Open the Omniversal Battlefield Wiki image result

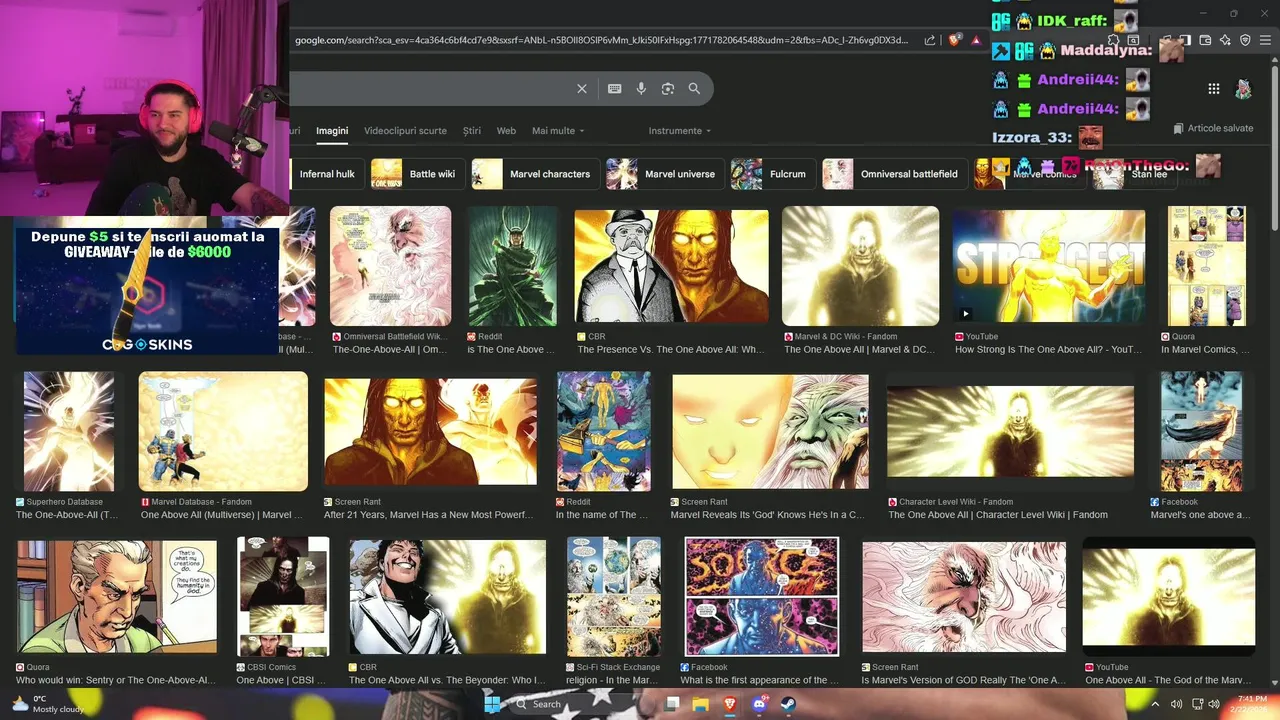[390, 266]
